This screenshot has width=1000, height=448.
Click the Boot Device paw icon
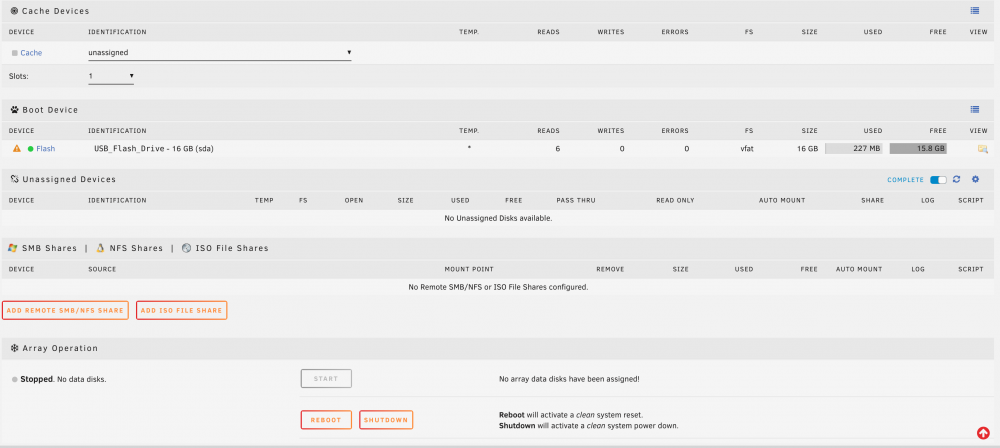click(14, 110)
